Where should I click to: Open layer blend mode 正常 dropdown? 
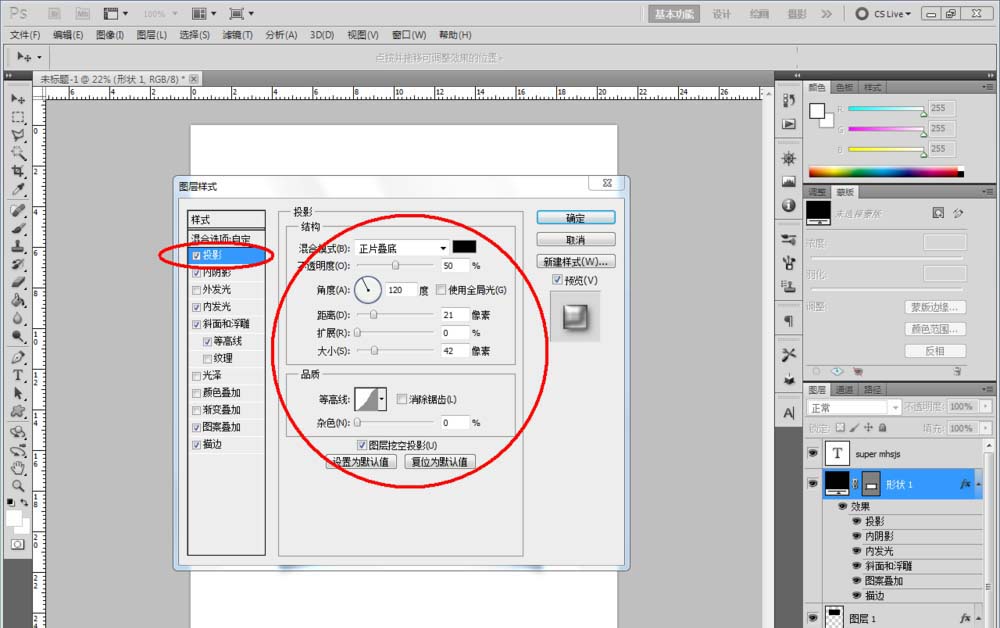point(853,407)
